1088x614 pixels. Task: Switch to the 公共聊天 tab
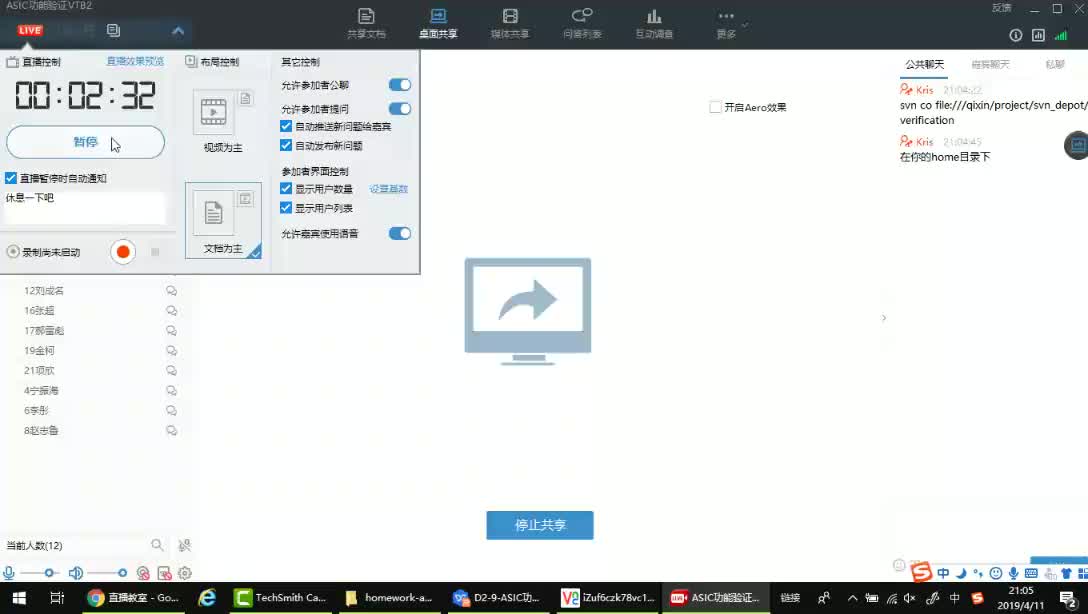924,65
